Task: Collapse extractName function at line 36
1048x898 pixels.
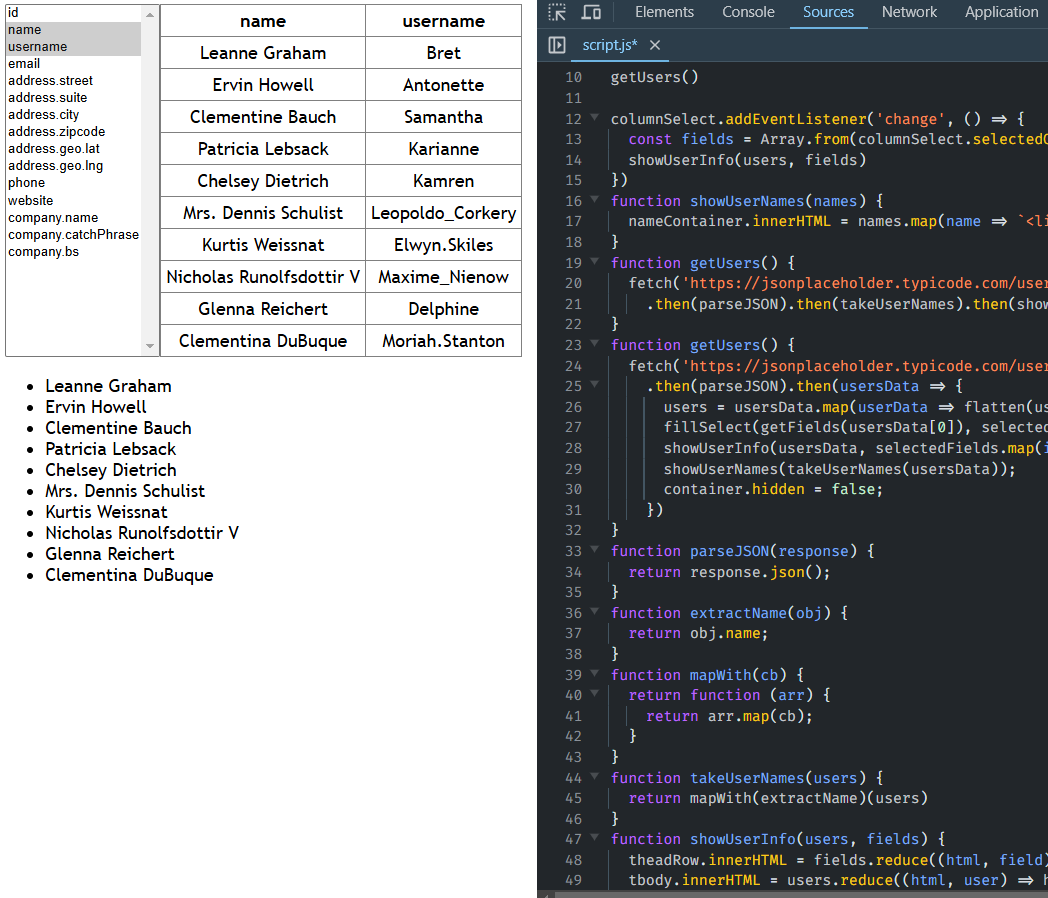Action: coord(594,612)
